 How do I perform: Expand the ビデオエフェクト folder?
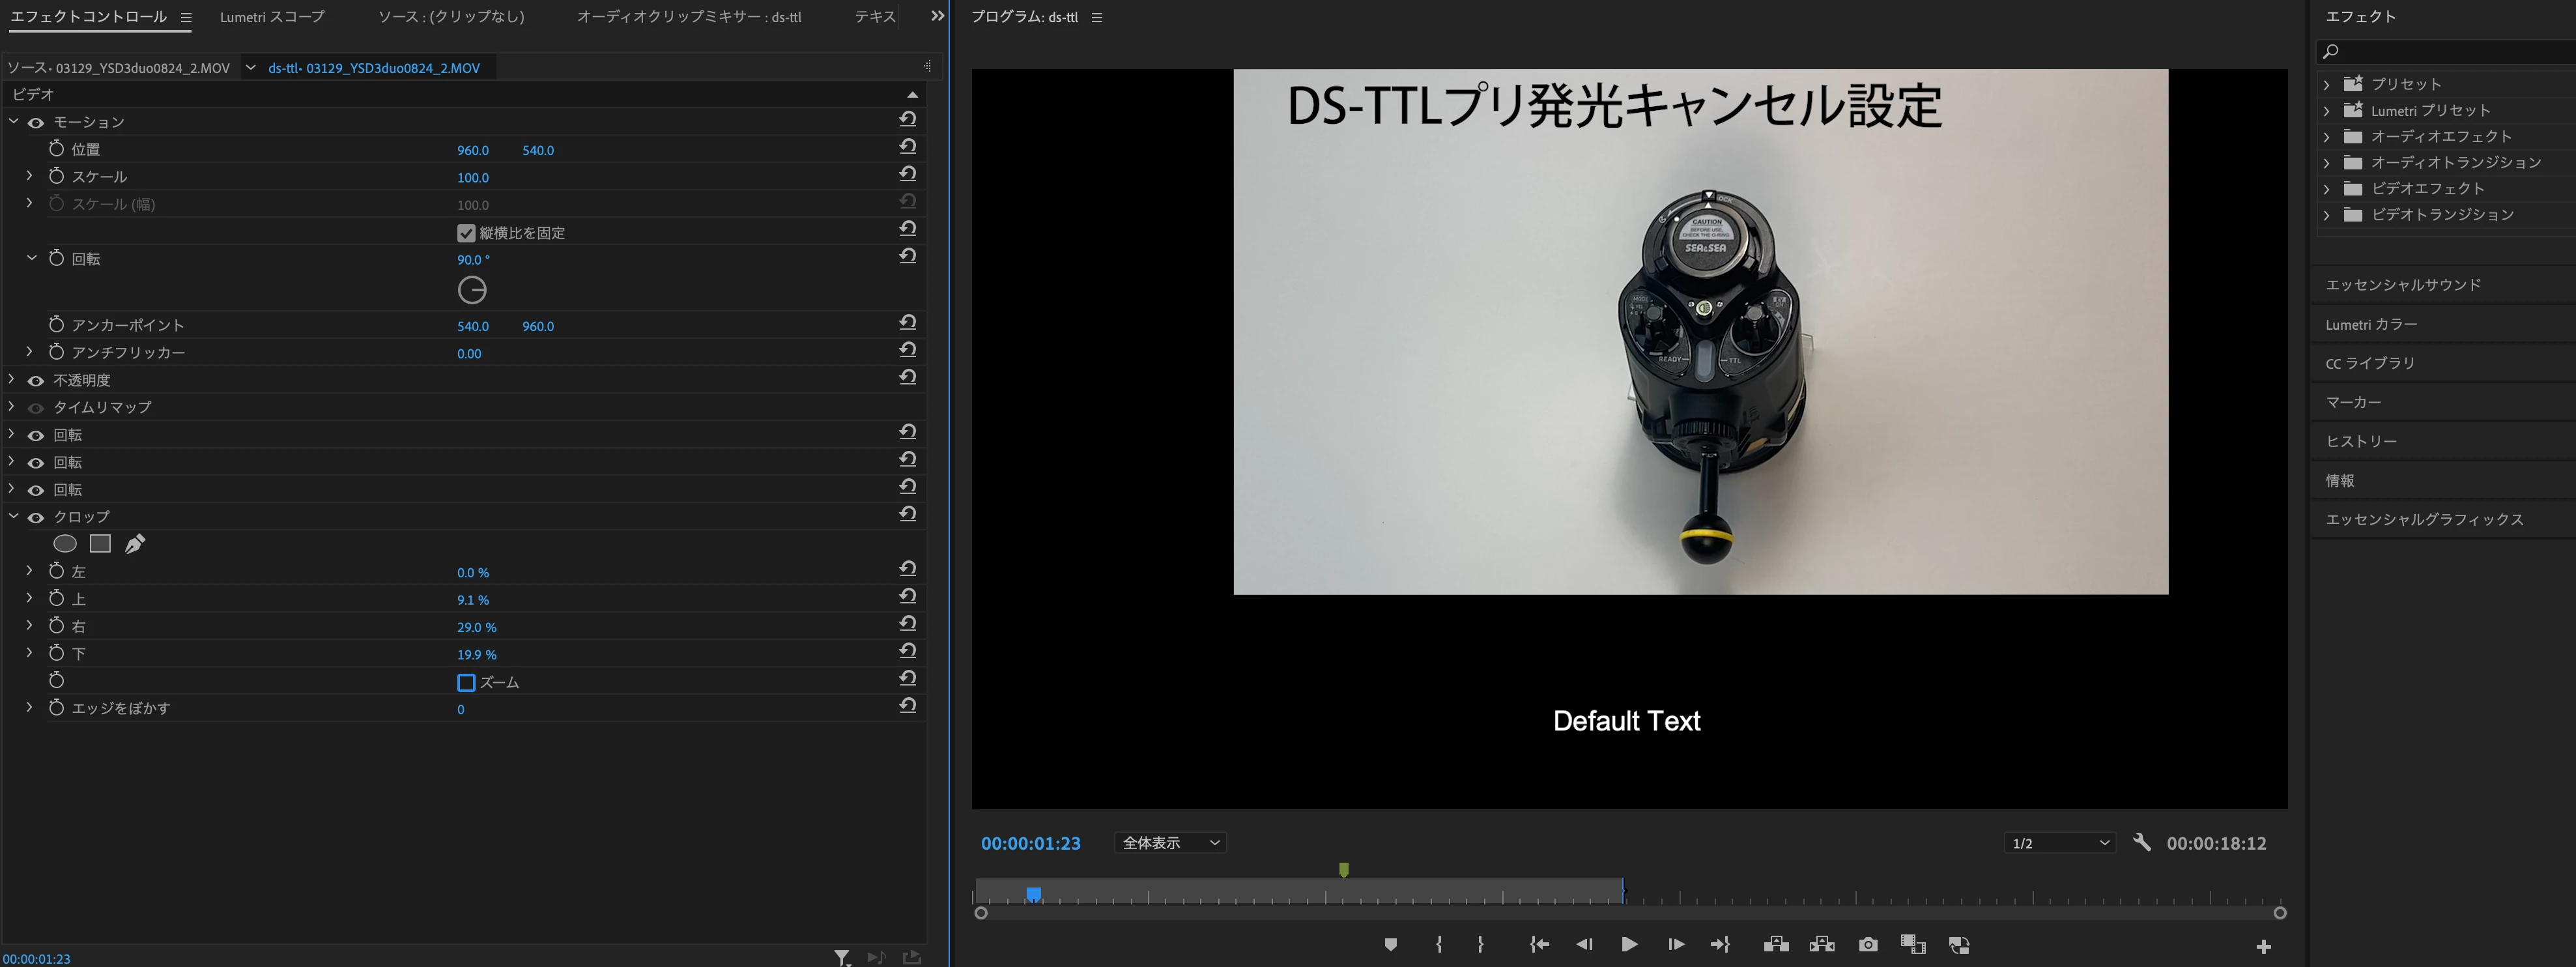coord(2327,188)
